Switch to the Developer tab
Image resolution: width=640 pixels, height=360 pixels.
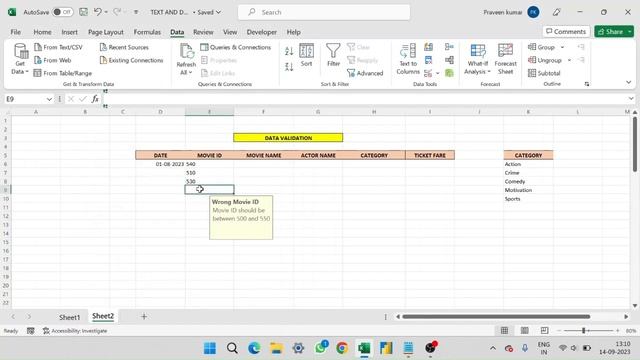(261, 32)
